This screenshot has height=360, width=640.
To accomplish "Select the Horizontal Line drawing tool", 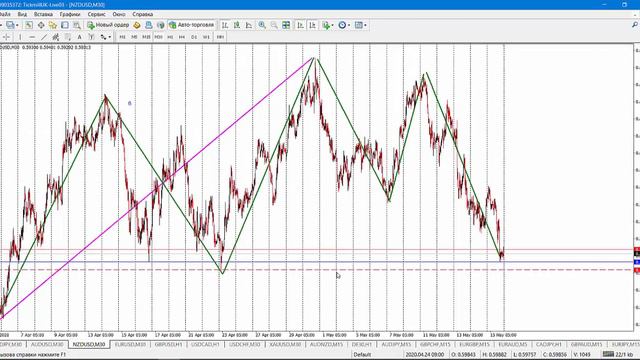I will (x=32, y=37).
